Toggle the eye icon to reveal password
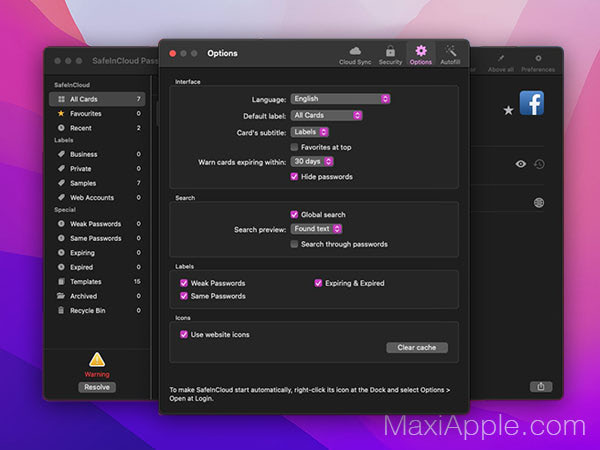This screenshot has height=450, width=600. pyautogui.click(x=520, y=164)
